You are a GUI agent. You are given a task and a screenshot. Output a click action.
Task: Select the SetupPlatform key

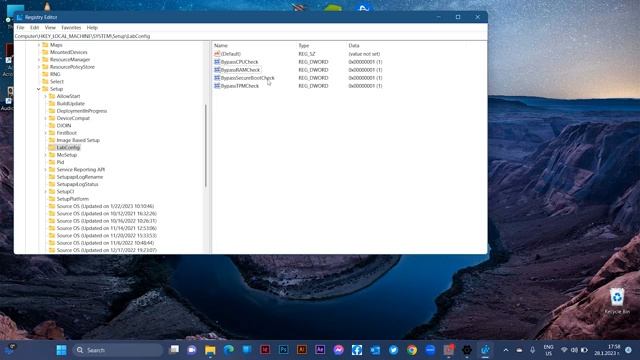coord(72,199)
